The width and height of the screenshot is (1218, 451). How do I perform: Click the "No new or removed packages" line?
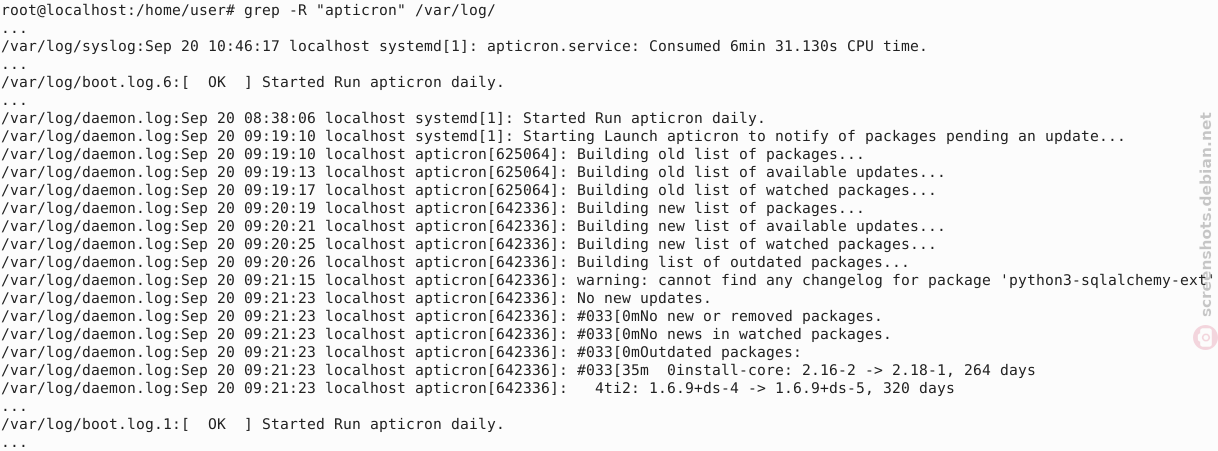(441, 316)
